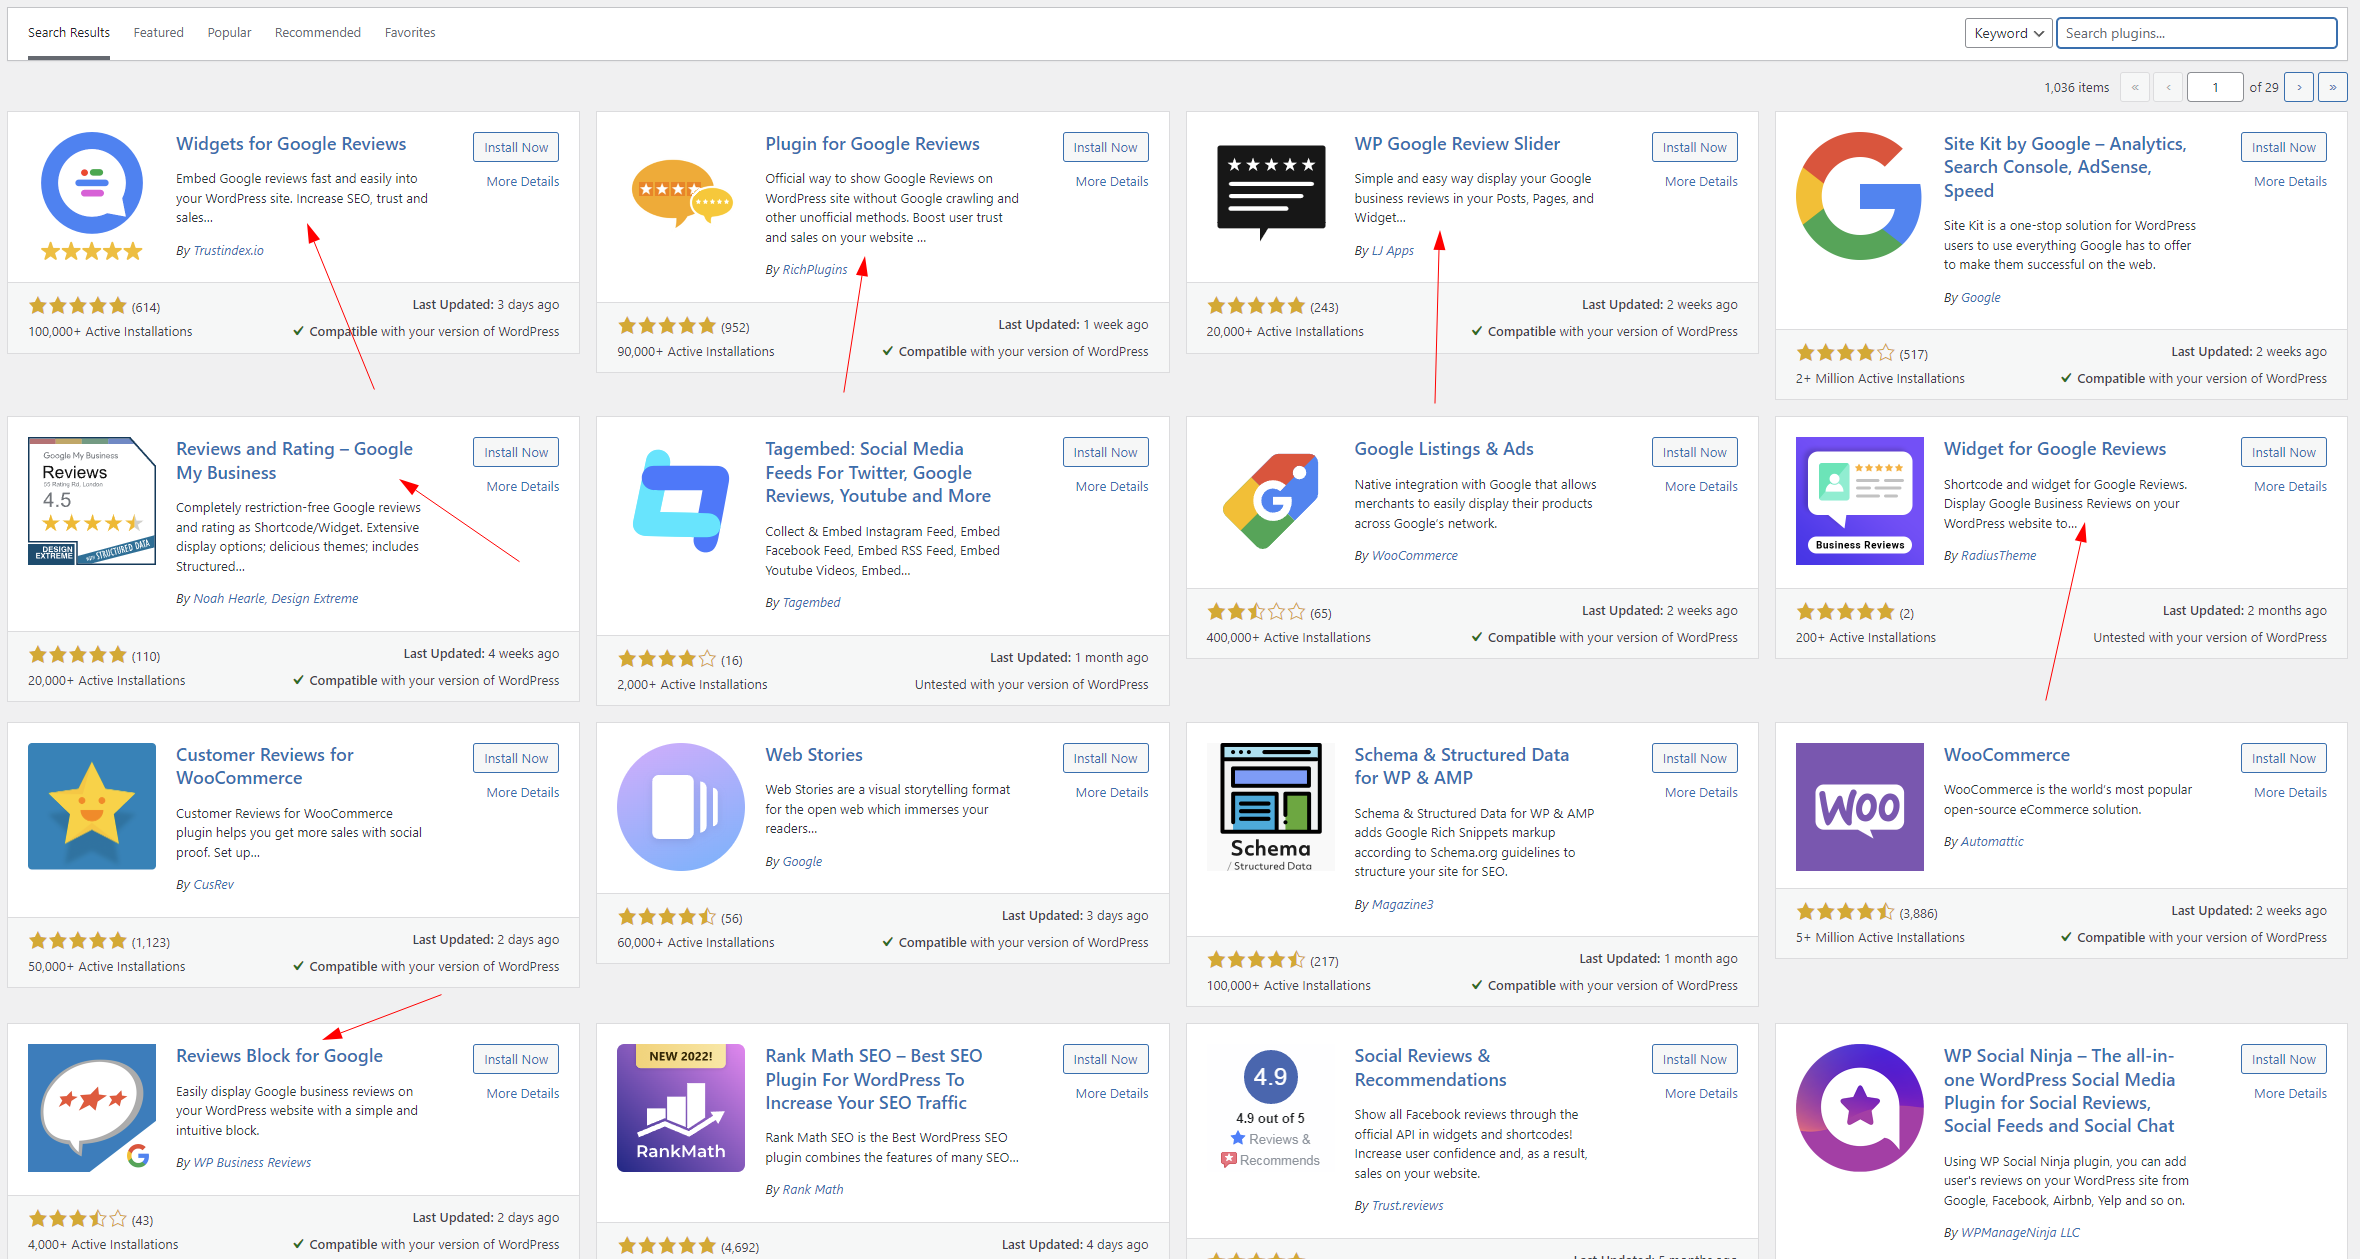Switch to the Search Results tab
The image size is (2360, 1259).
click(69, 33)
